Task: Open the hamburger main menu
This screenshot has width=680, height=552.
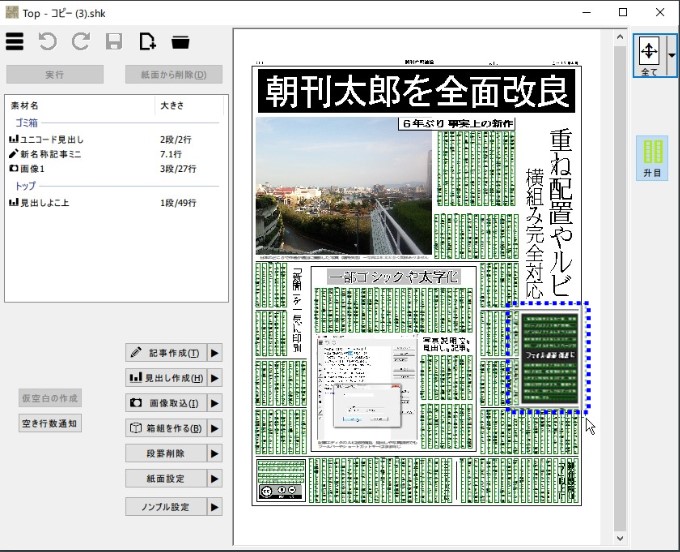Action: 15,42
